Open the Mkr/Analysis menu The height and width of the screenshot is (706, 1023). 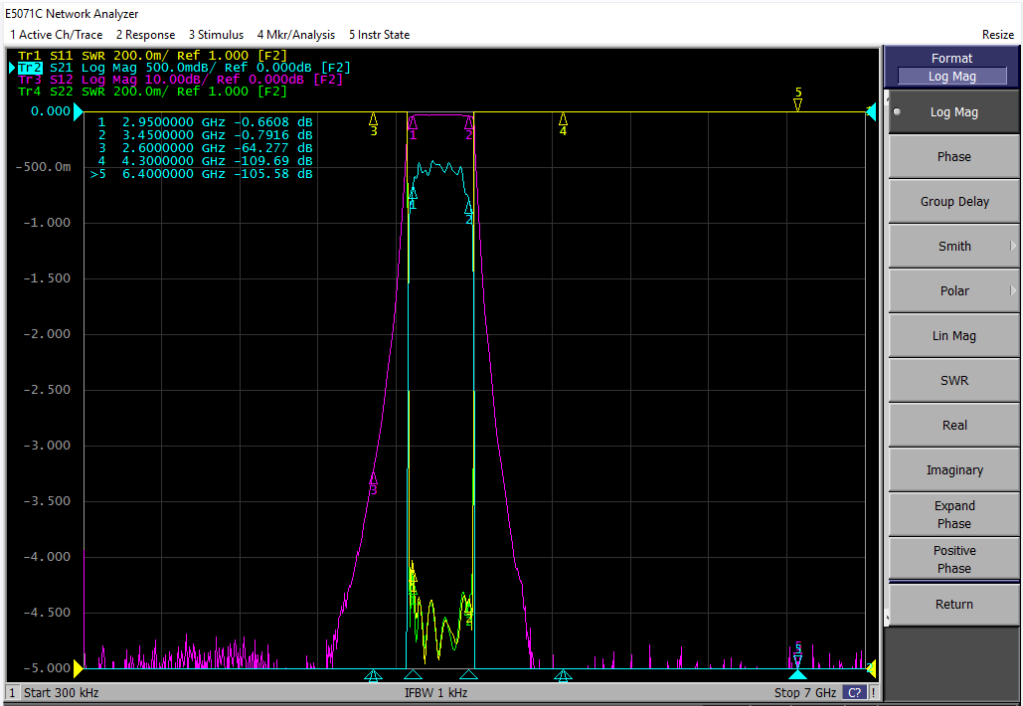pos(296,35)
